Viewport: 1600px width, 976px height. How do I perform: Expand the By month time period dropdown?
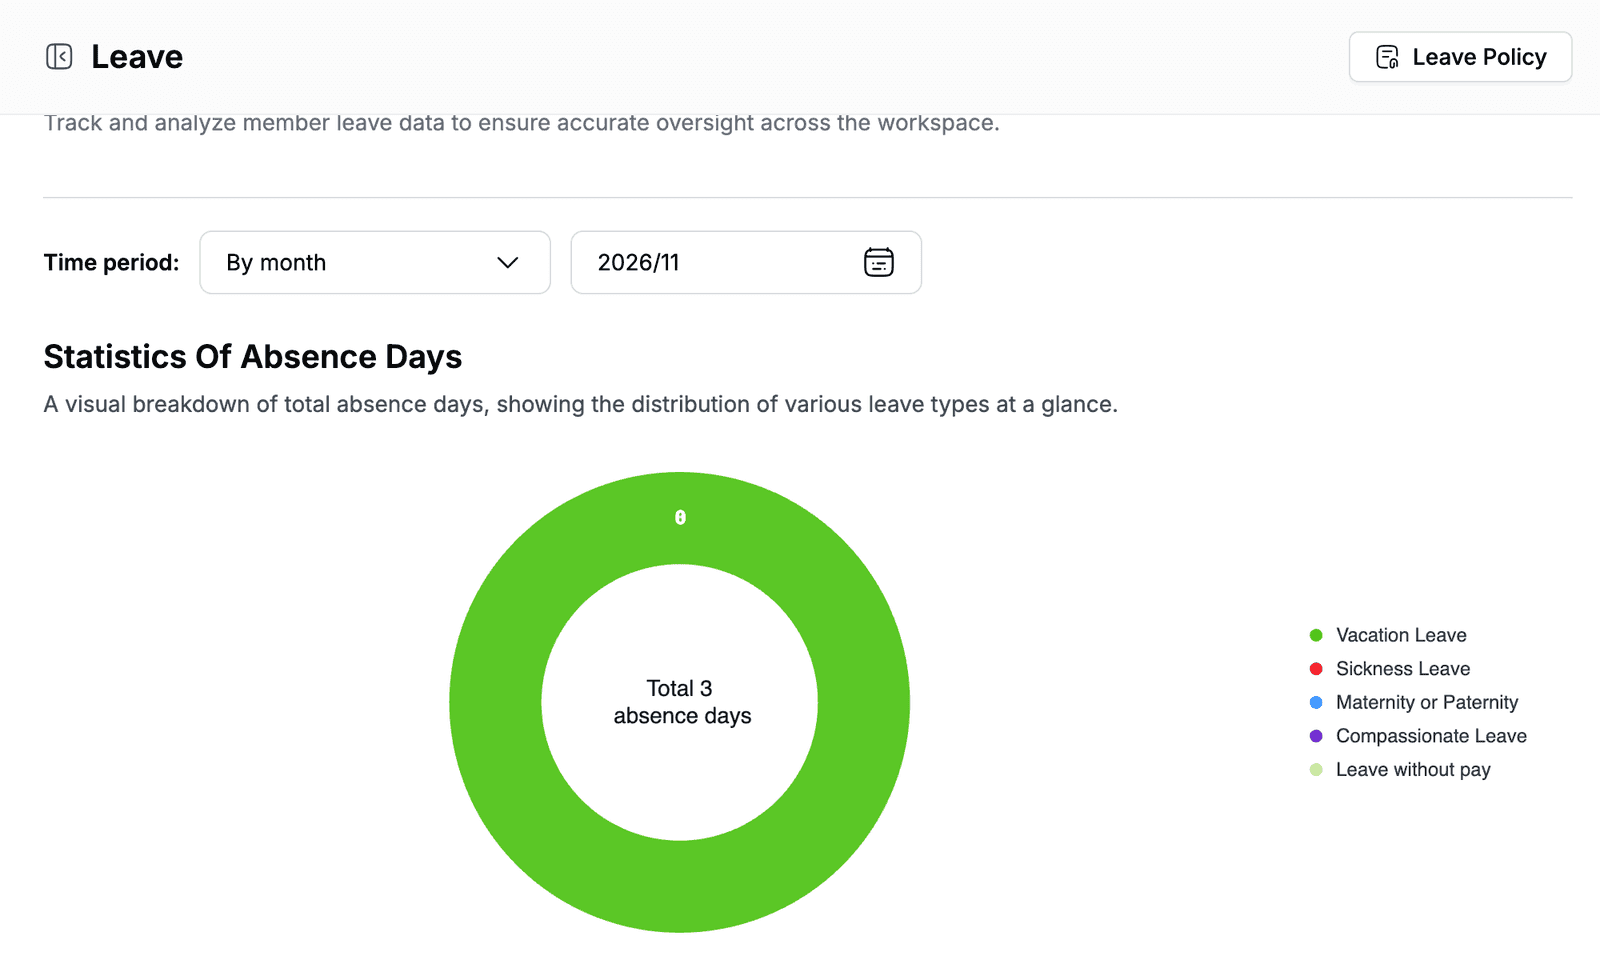coord(375,263)
